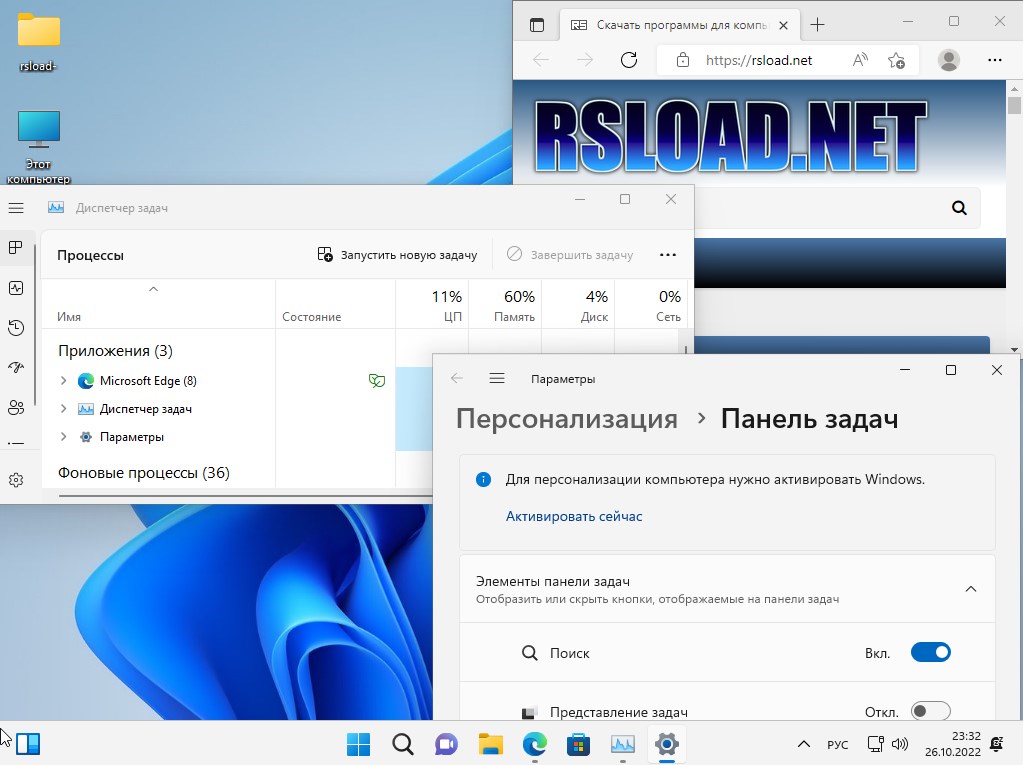Image resolution: width=1023 pixels, height=765 pixels.
Task: Open Task Manager hamburger navigation menu
Action: click(x=16, y=208)
